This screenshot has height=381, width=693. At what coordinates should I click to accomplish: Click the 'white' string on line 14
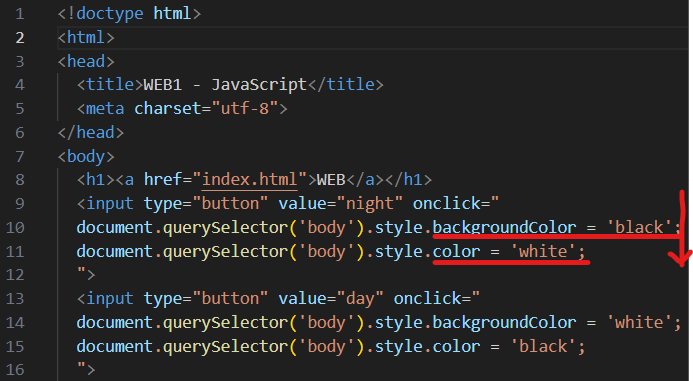[x=639, y=323]
